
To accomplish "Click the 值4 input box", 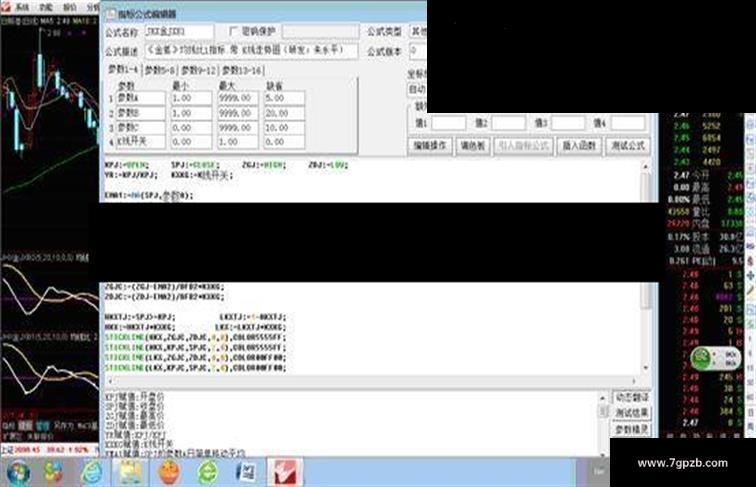I will (628, 123).
